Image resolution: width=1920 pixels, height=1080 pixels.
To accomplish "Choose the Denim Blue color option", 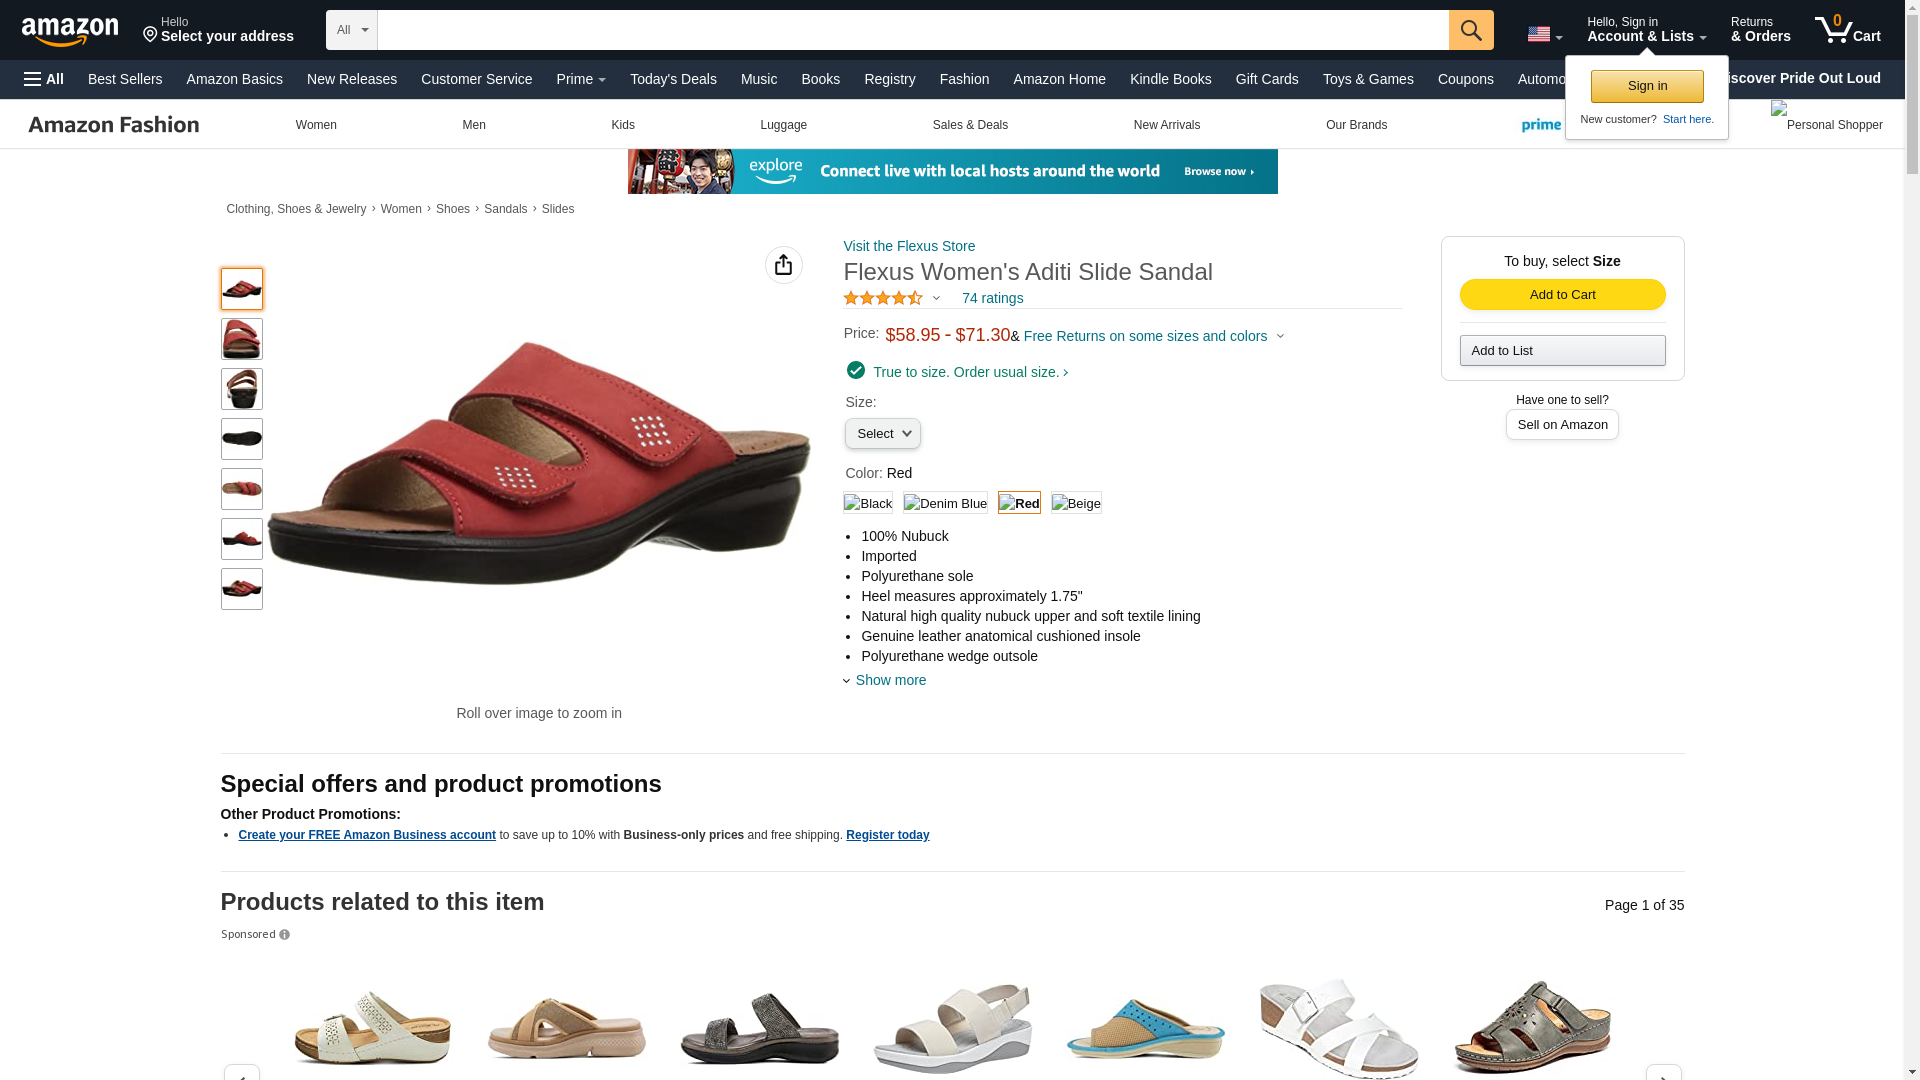I will pyautogui.click(x=945, y=503).
